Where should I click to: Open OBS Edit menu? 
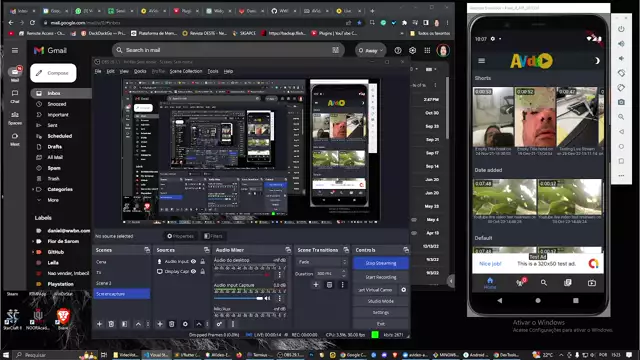tap(110, 71)
